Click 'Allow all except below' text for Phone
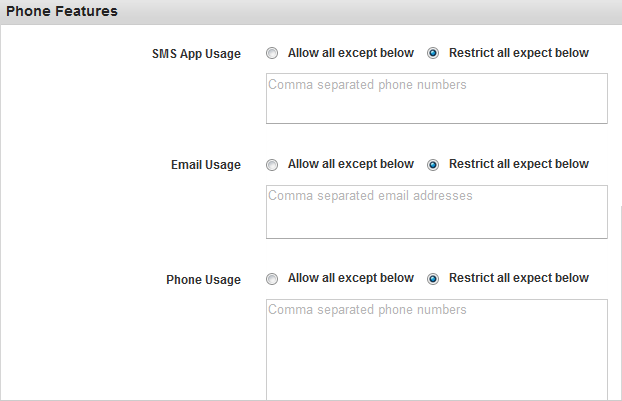 point(351,278)
